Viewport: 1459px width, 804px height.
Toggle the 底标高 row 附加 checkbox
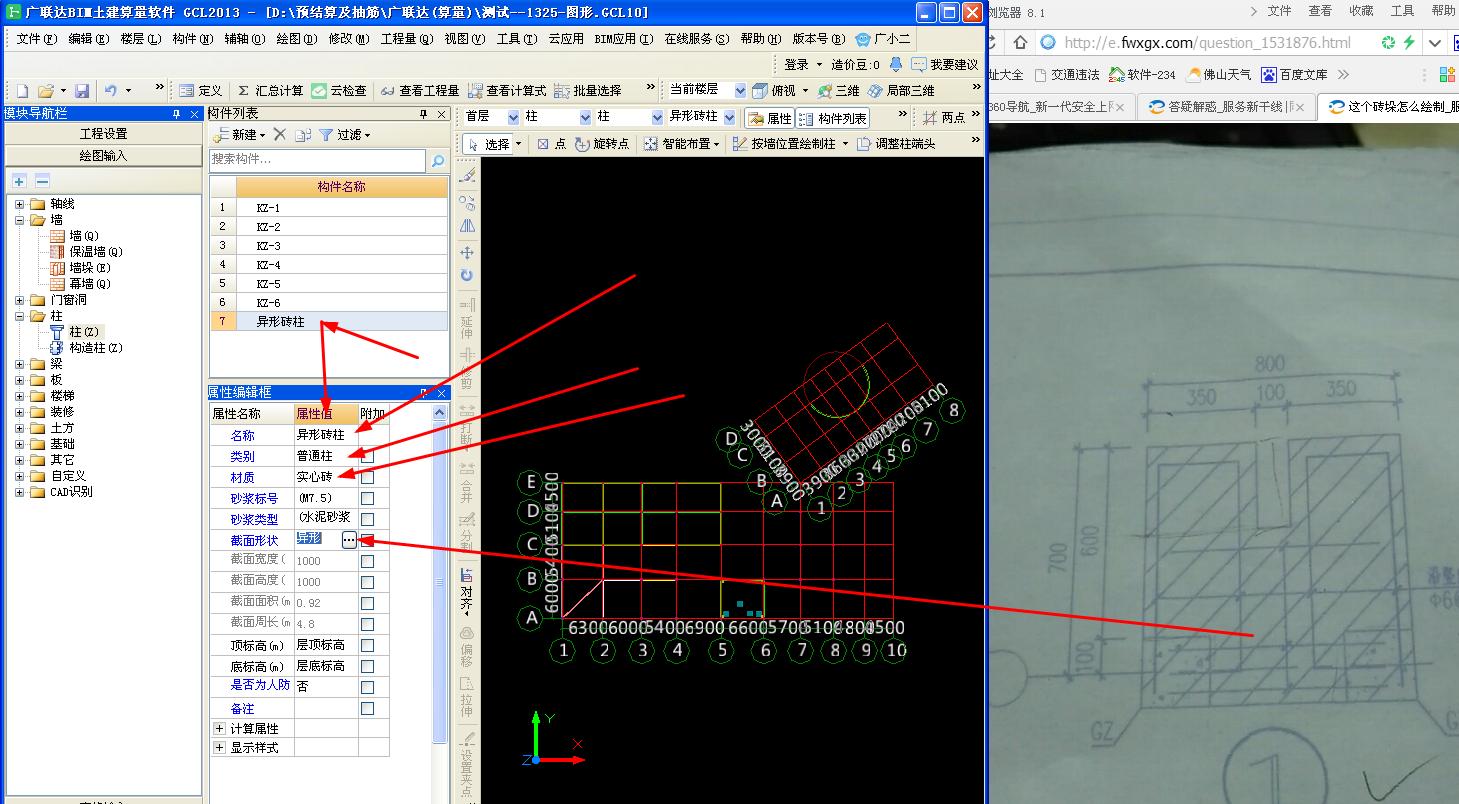[367, 666]
